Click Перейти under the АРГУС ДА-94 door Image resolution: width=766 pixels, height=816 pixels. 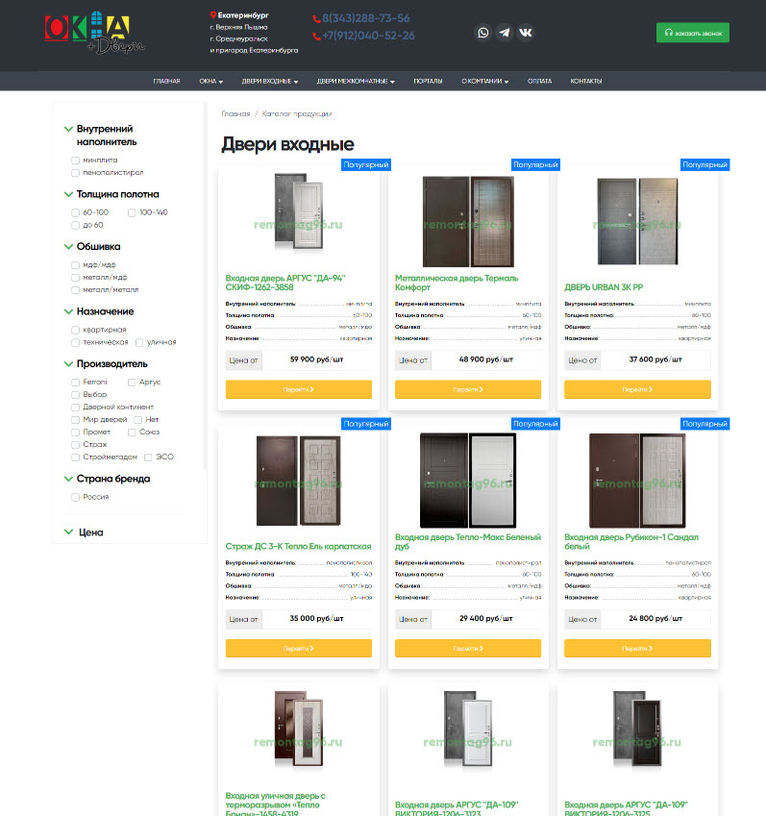tap(299, 389)
